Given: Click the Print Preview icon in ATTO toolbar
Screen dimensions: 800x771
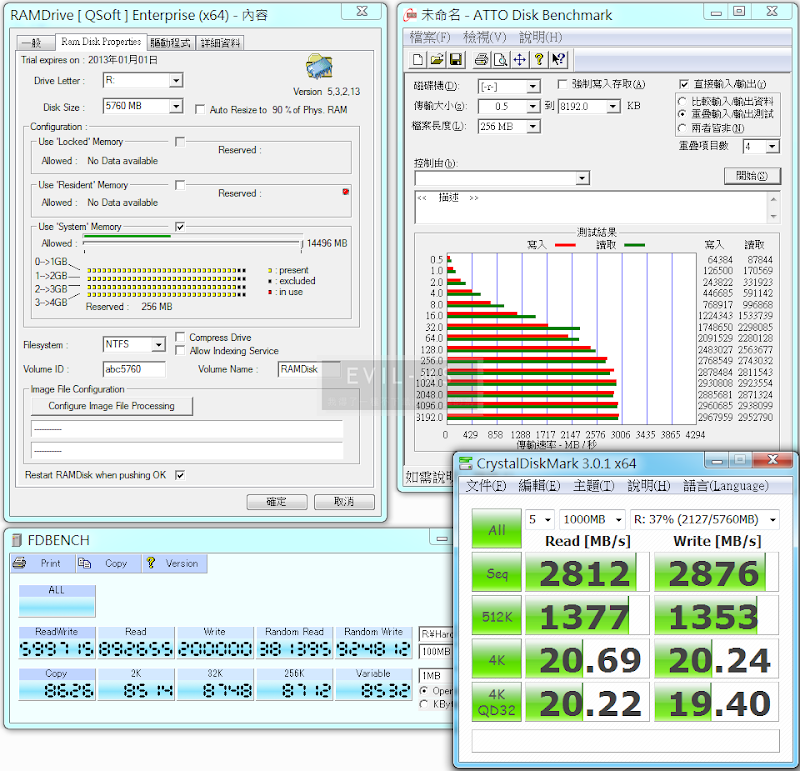Looking at the screenshot, I should [501, 59].
